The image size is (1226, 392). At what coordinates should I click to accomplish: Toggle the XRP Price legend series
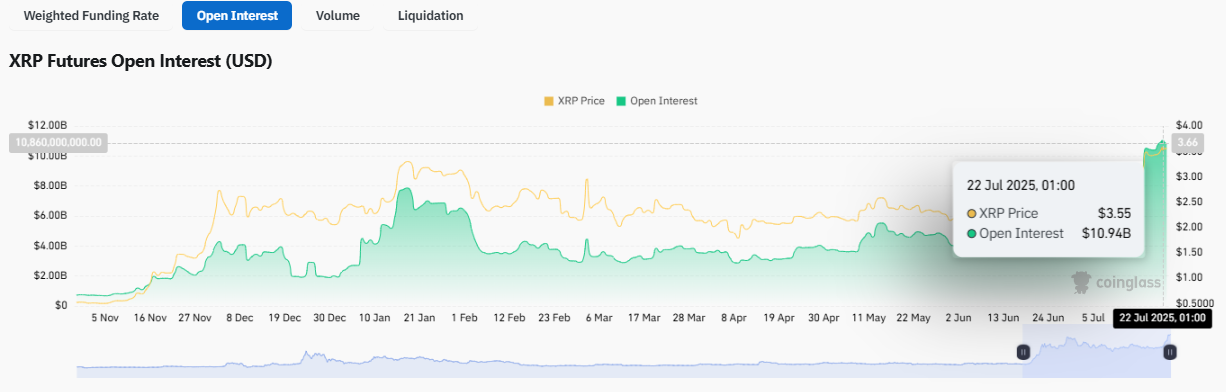coord(574,101)
